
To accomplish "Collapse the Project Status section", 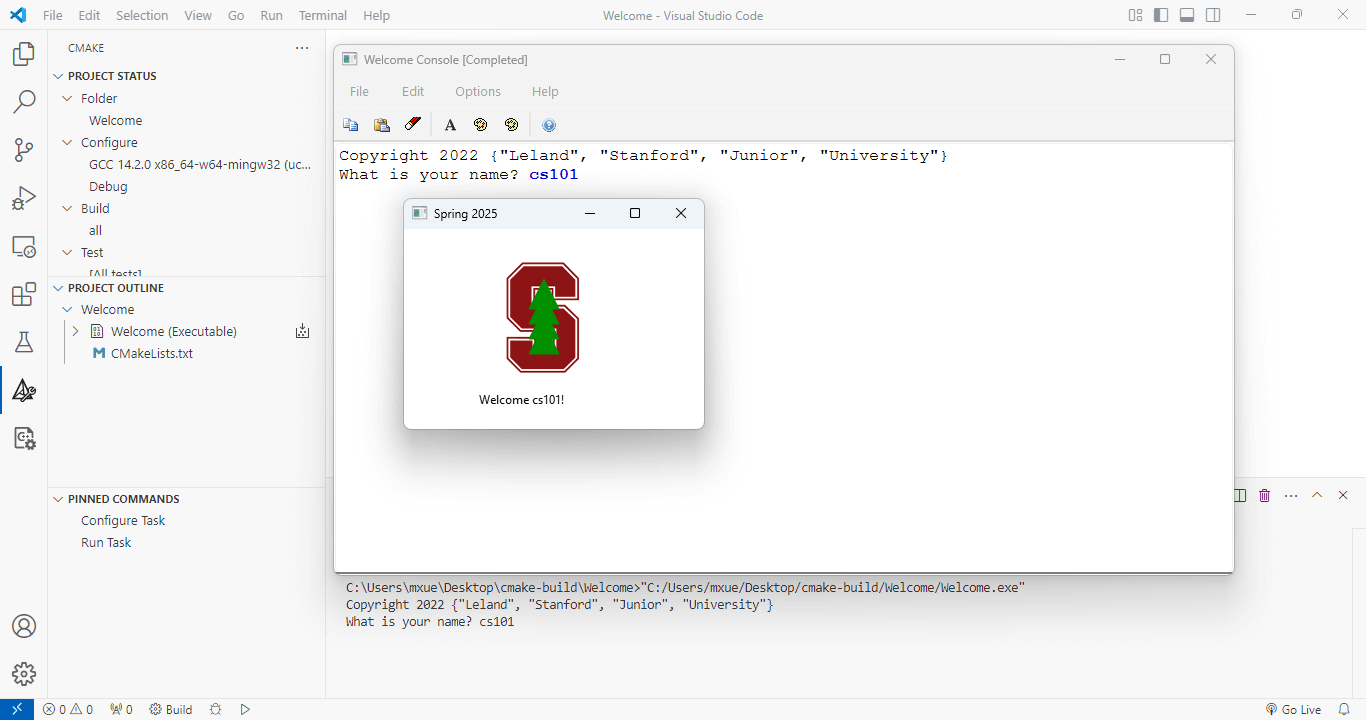I will pyautogui.click(x=58, y=76).
